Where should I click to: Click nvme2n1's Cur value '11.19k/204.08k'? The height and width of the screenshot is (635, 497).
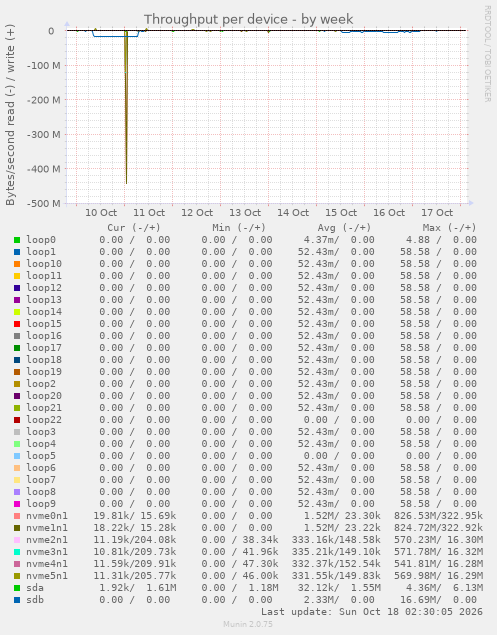tap(135, 540)
